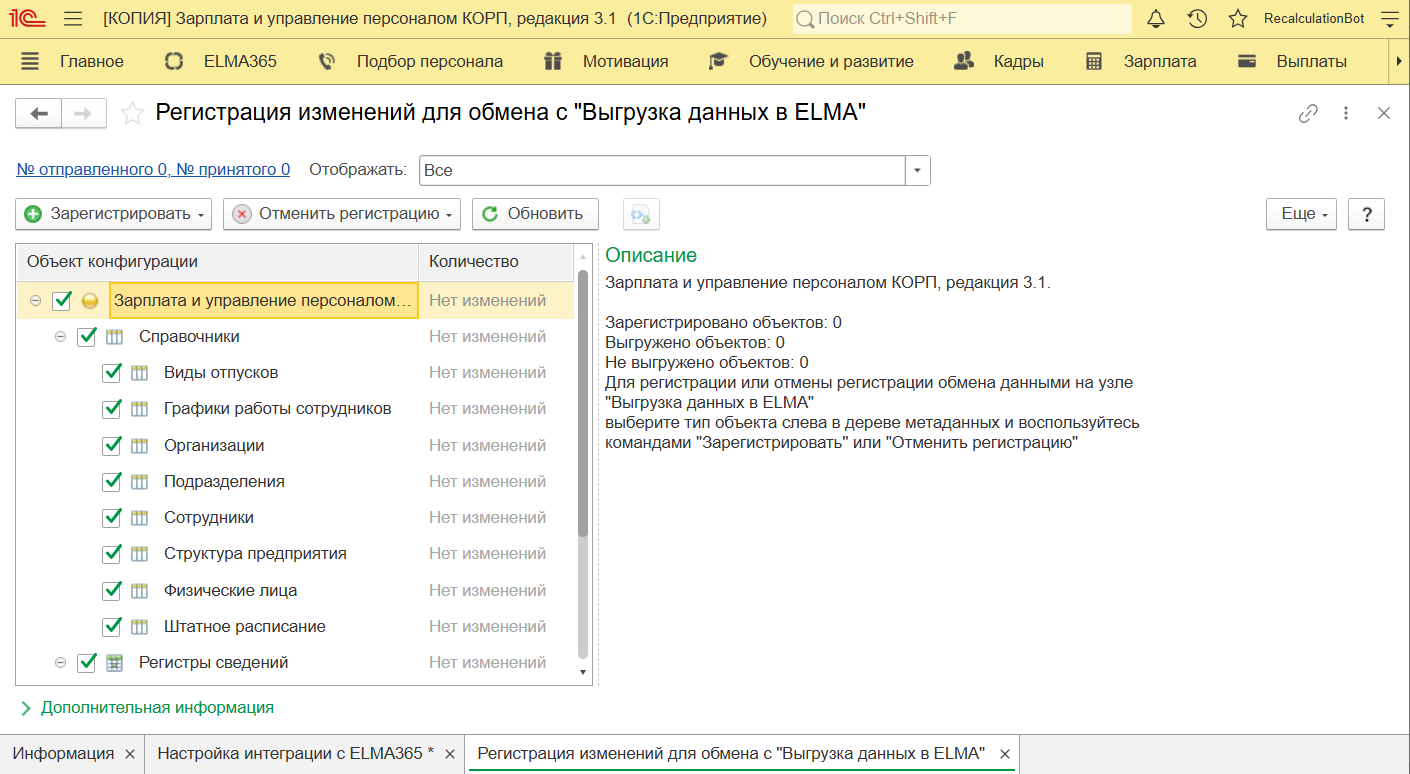Viewport: 1410px width, 774px height.
Task: Switch to Настройка интеграции с ELMA365 tab
Action: 295,753
